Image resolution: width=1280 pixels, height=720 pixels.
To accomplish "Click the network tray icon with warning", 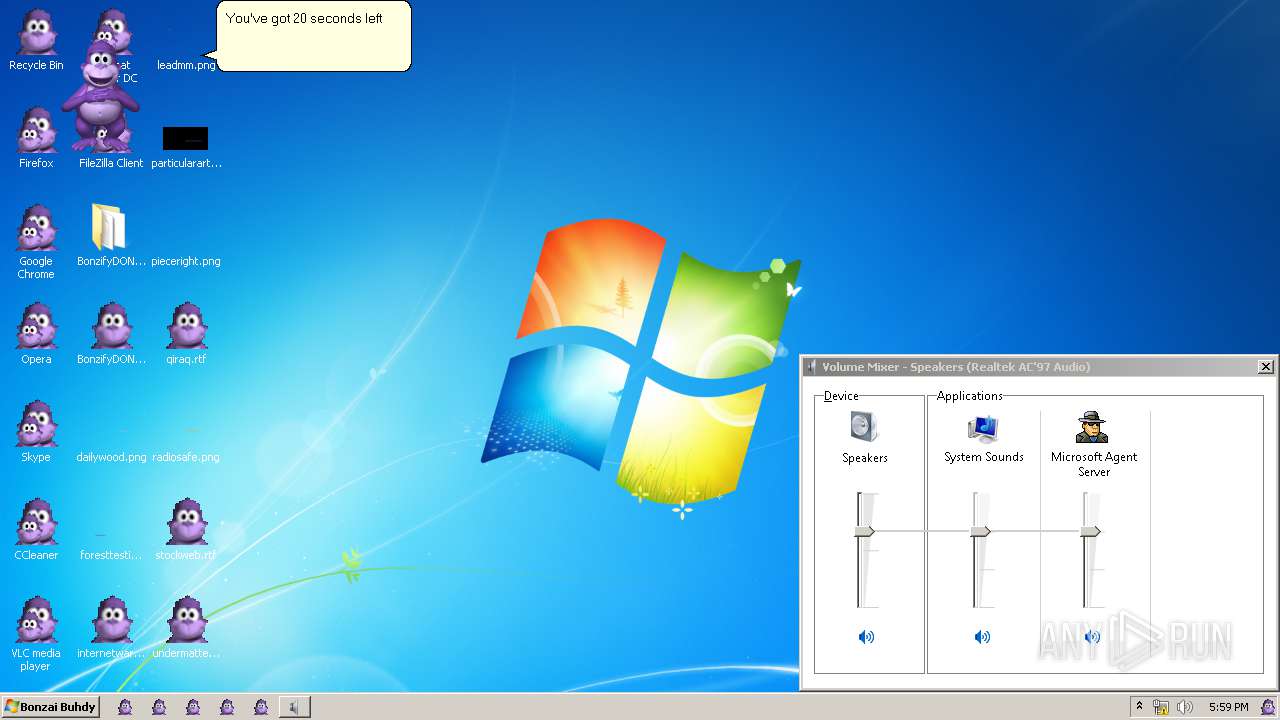I will click(1161, 707).
